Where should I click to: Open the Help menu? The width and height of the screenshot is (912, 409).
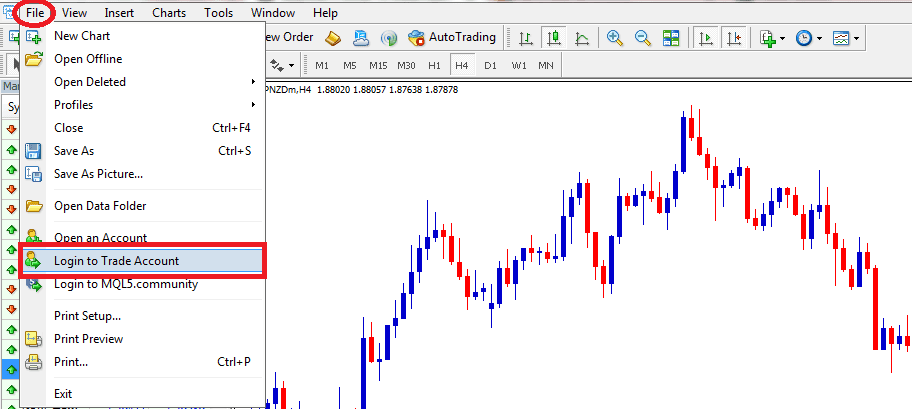pyautogui.click(x=325, y=12)
